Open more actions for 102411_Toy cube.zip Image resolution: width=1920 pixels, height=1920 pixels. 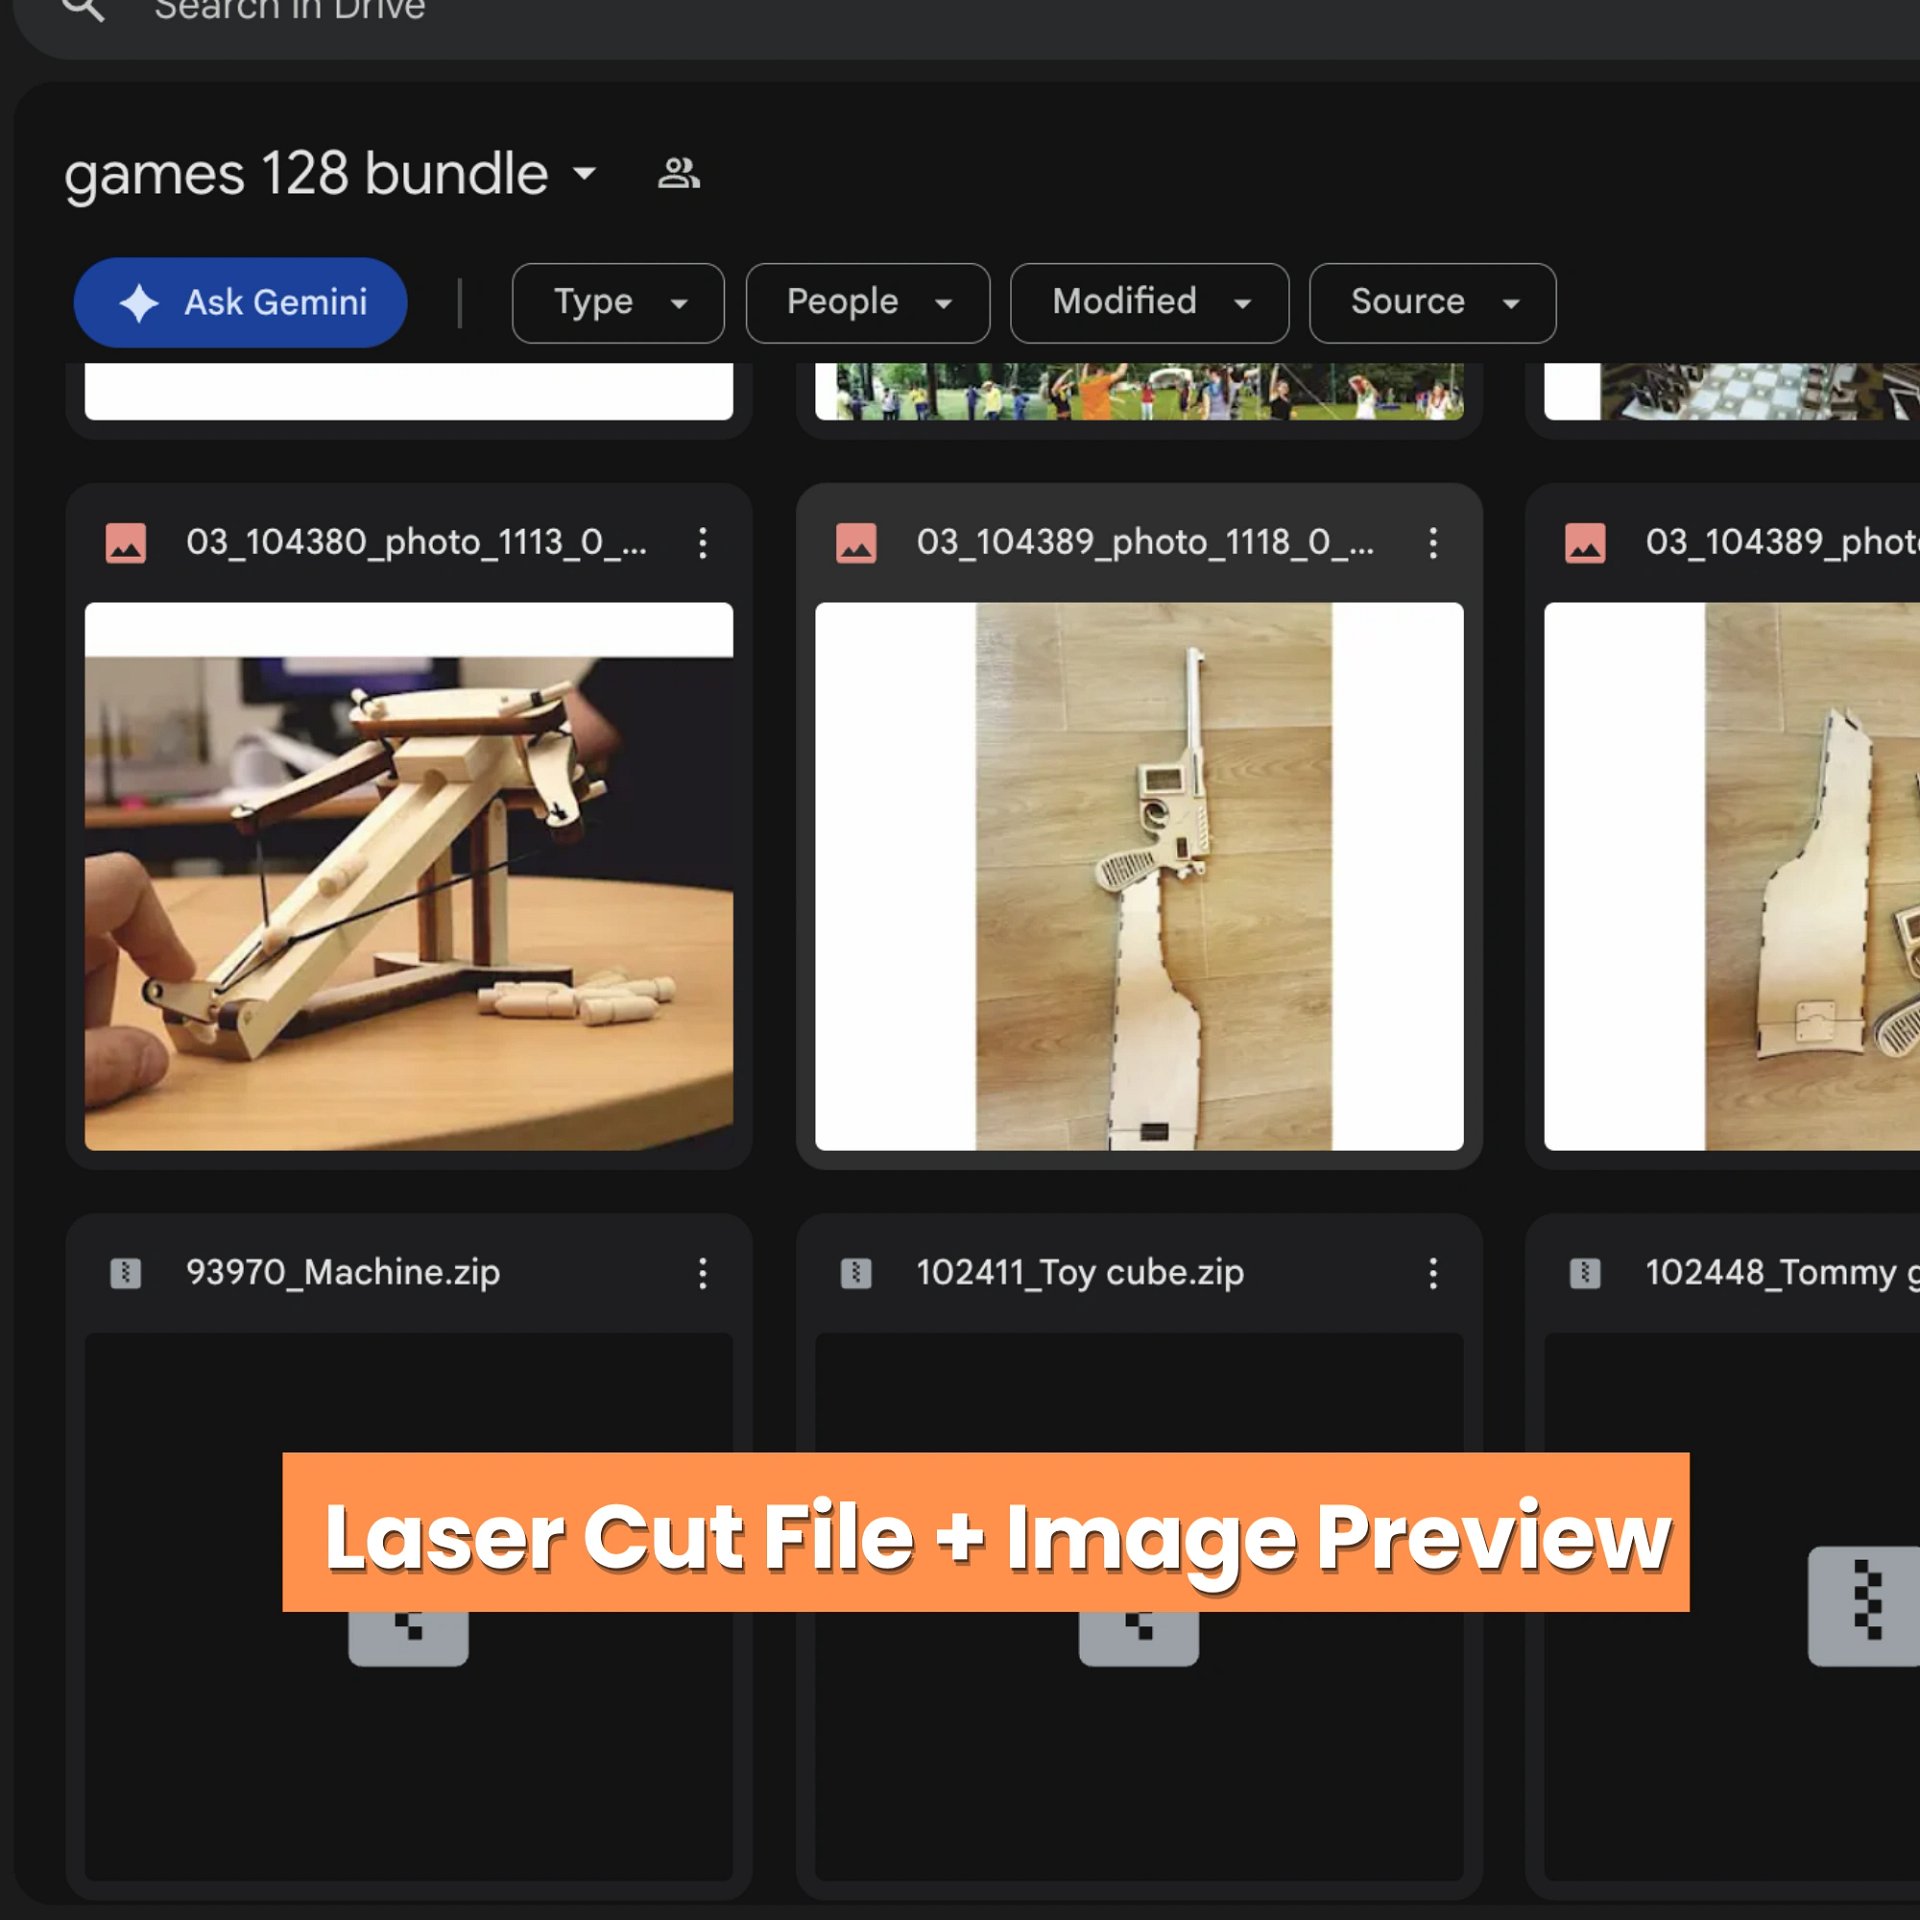tap(1433, 1273)
